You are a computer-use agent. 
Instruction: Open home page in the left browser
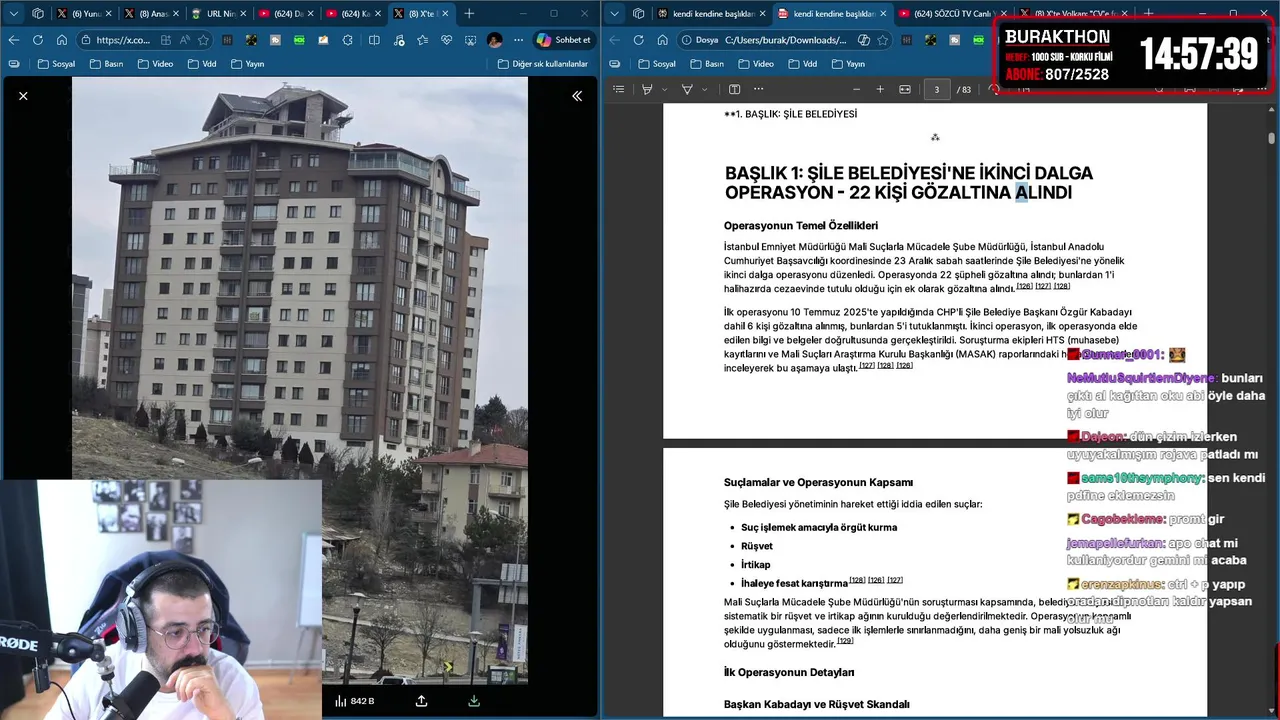click(62, 40)
